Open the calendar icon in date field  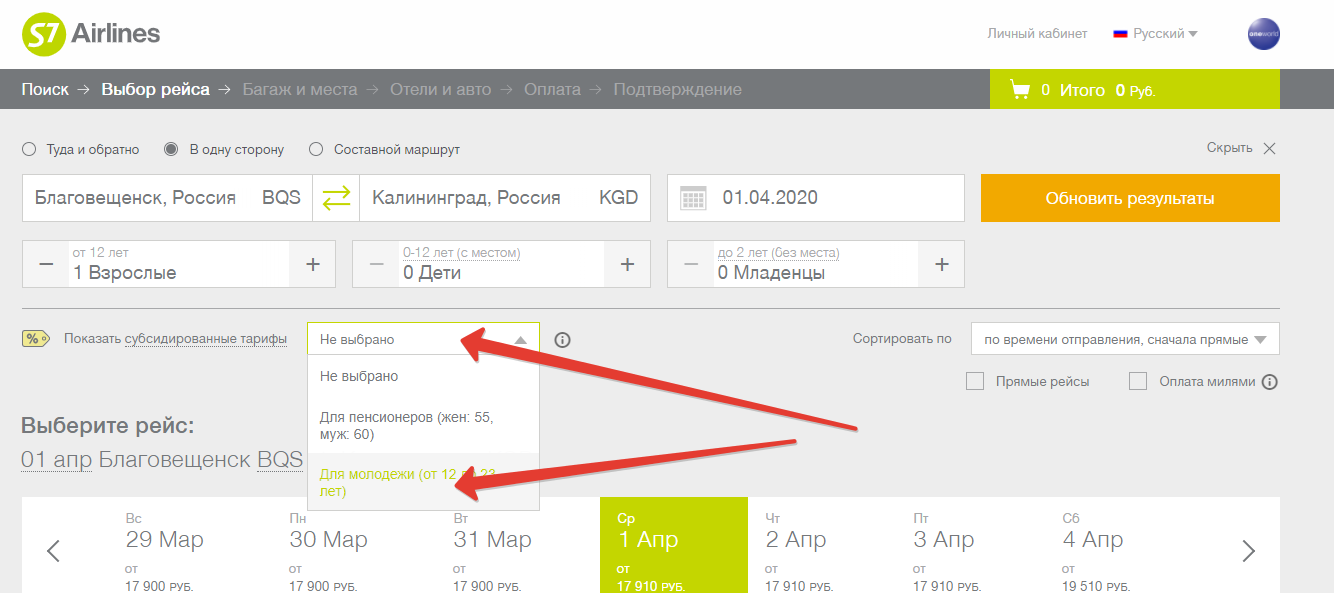pyautogui.click(x=693, y=198)
